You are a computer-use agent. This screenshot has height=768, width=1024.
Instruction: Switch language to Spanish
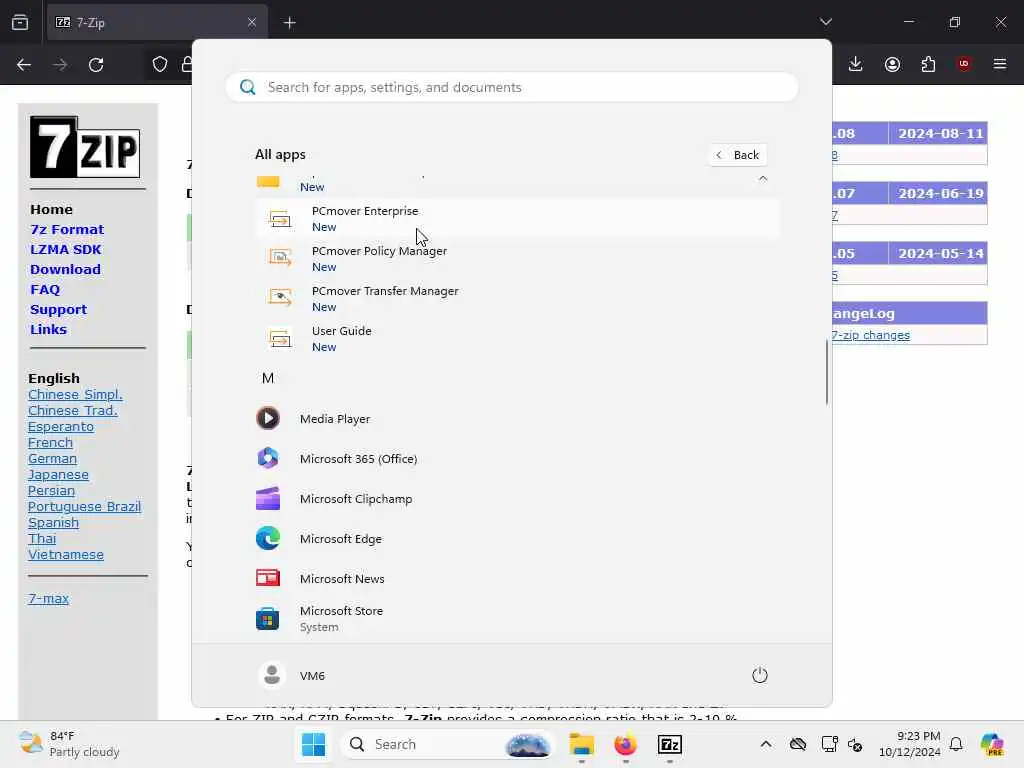[x=54, y=522]
